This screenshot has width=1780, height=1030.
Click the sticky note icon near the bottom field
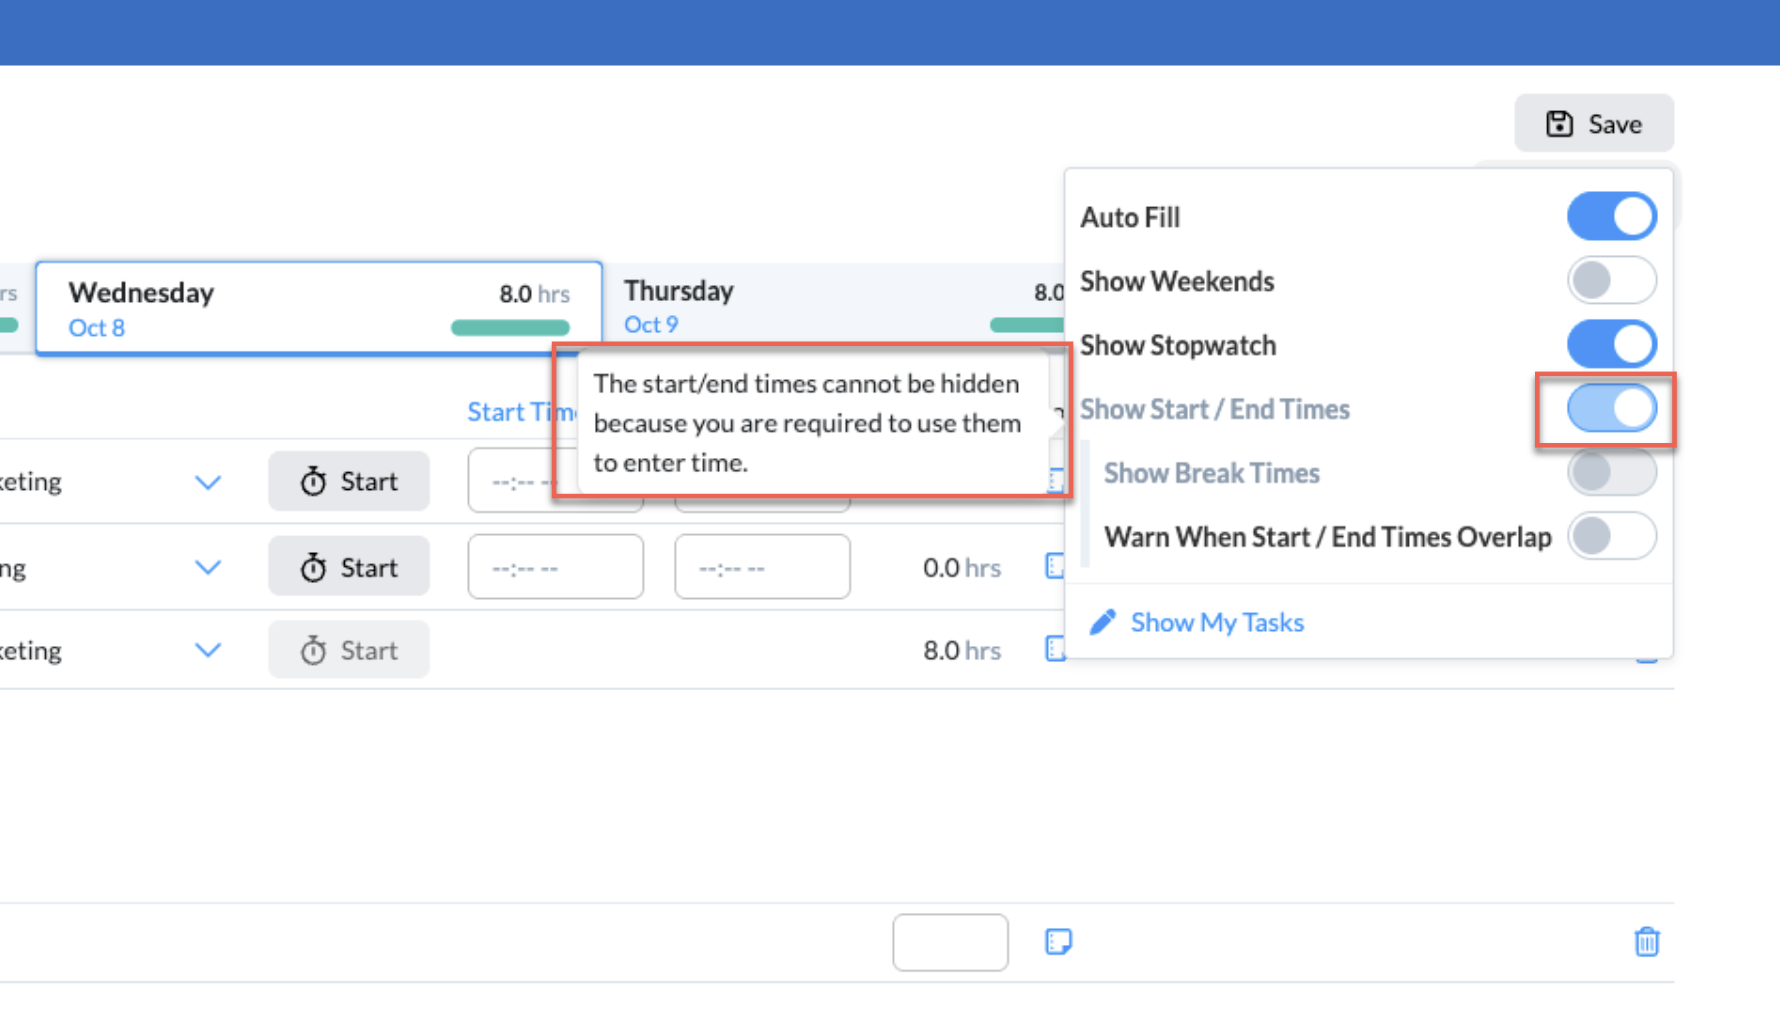(1058, 941)
